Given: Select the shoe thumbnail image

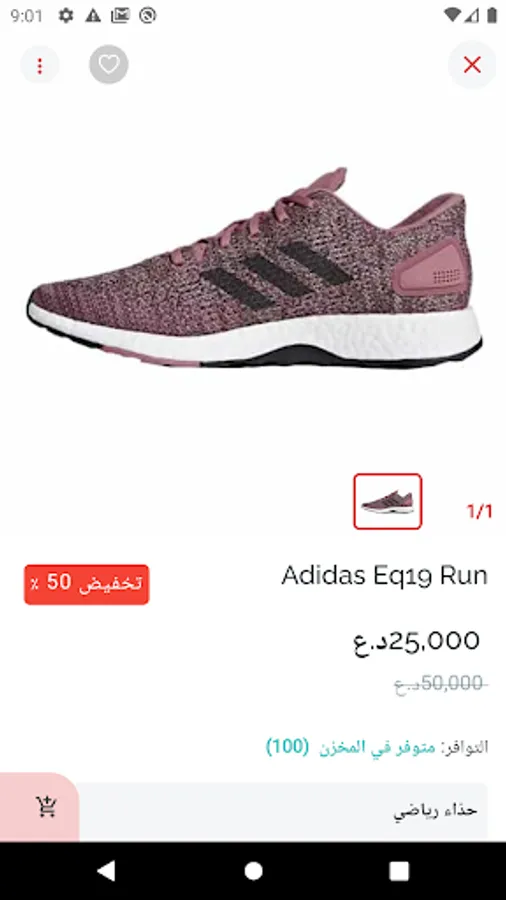Looking at the screenshot, I should pos(388,501).
